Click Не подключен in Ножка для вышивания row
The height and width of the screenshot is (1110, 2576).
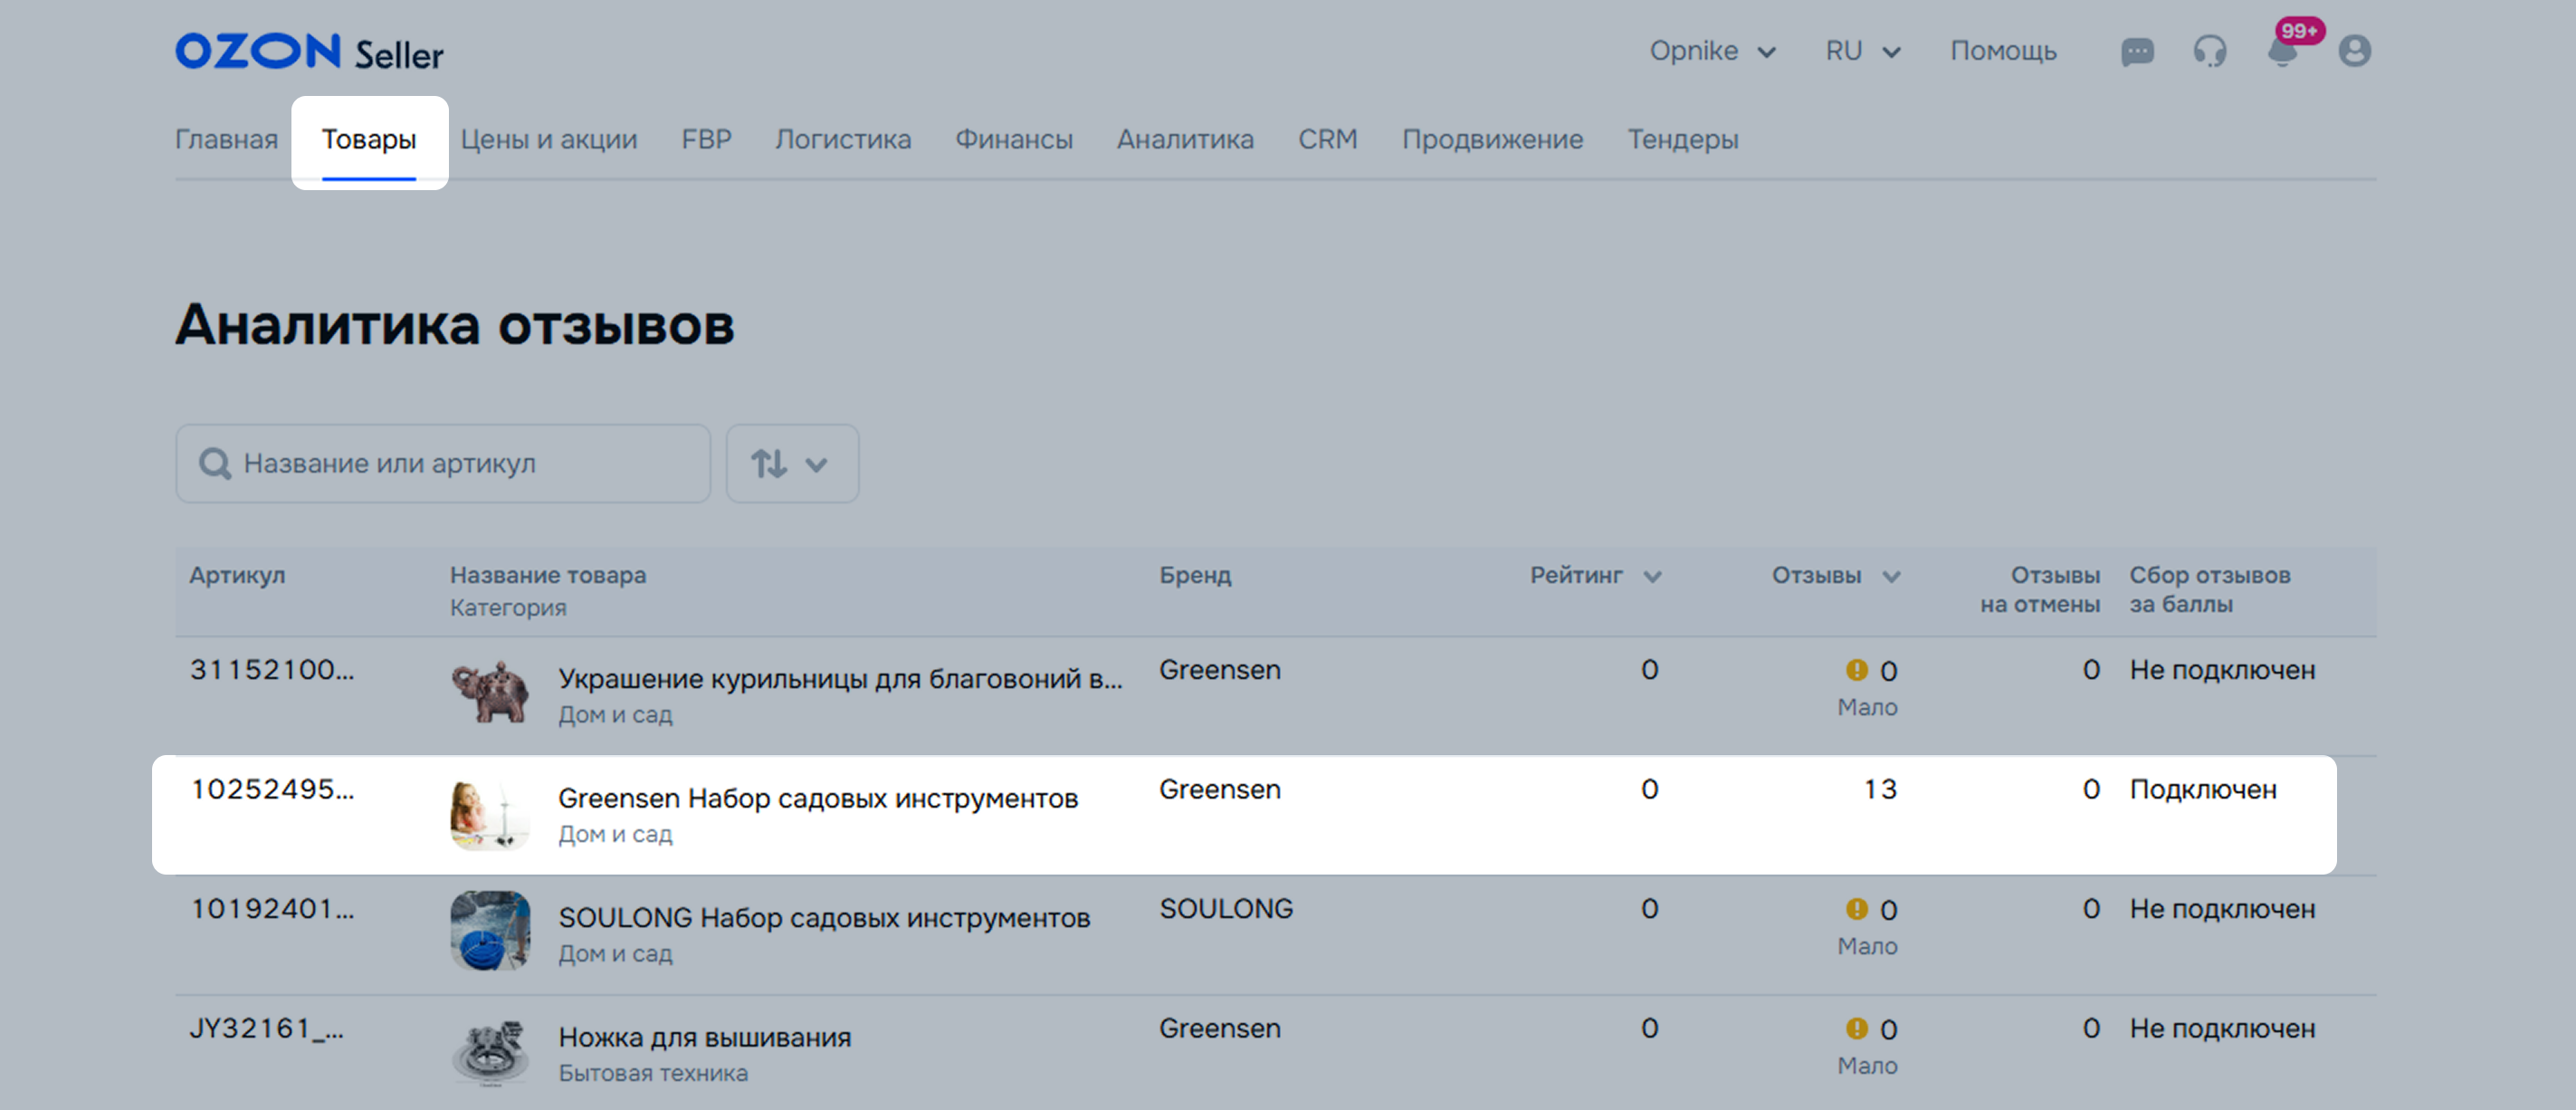point(2222,1029)
